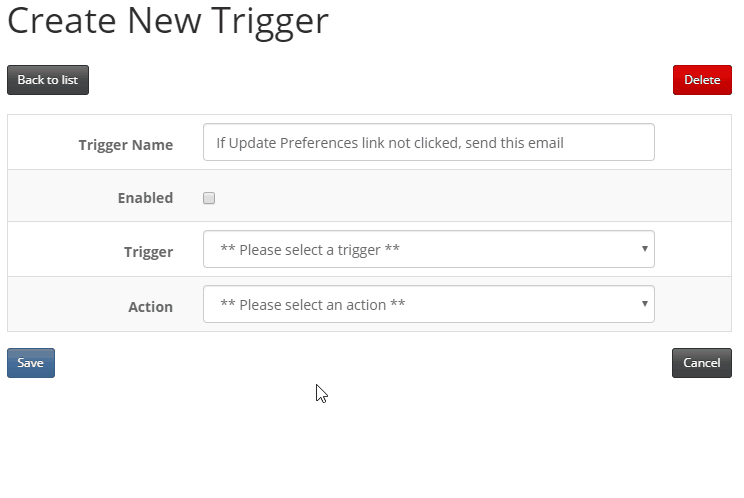Screen dimensions: 744x498
Task: Click the Enabled label text
Action: 145,198
